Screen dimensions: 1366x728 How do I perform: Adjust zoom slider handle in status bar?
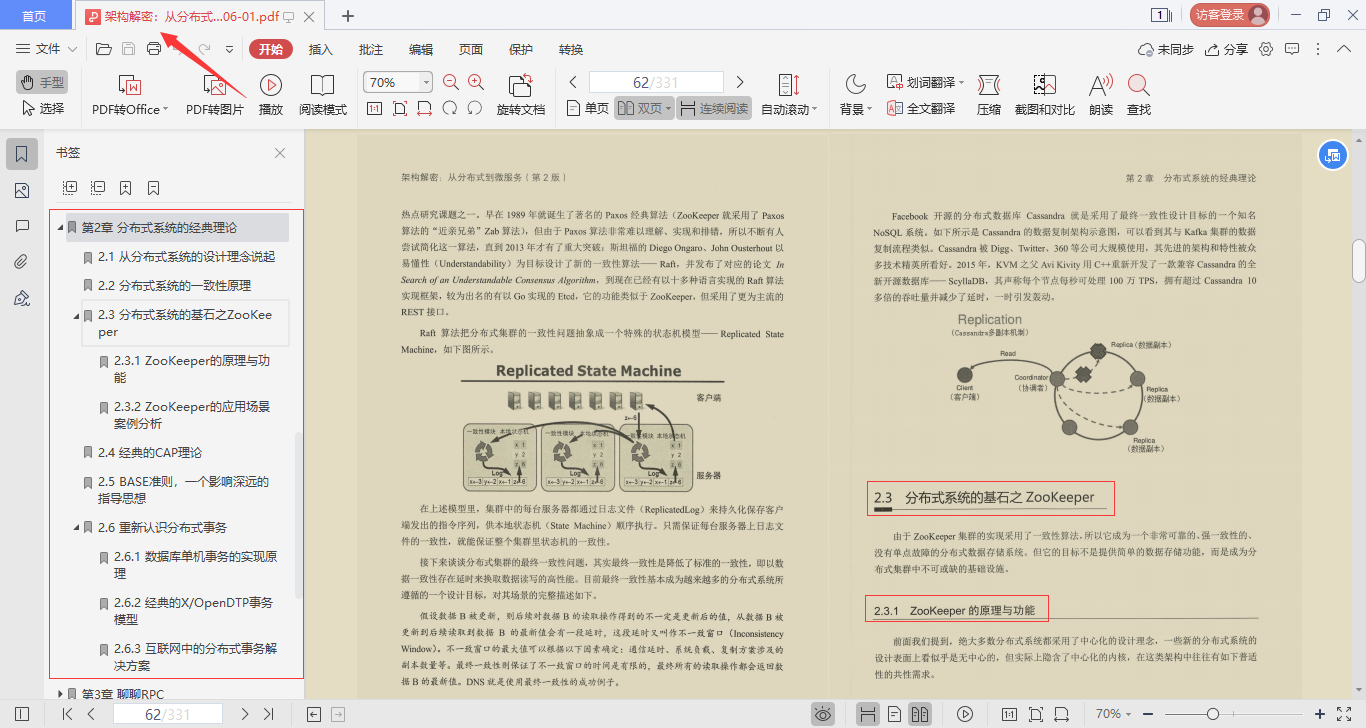coord(1212,714)
